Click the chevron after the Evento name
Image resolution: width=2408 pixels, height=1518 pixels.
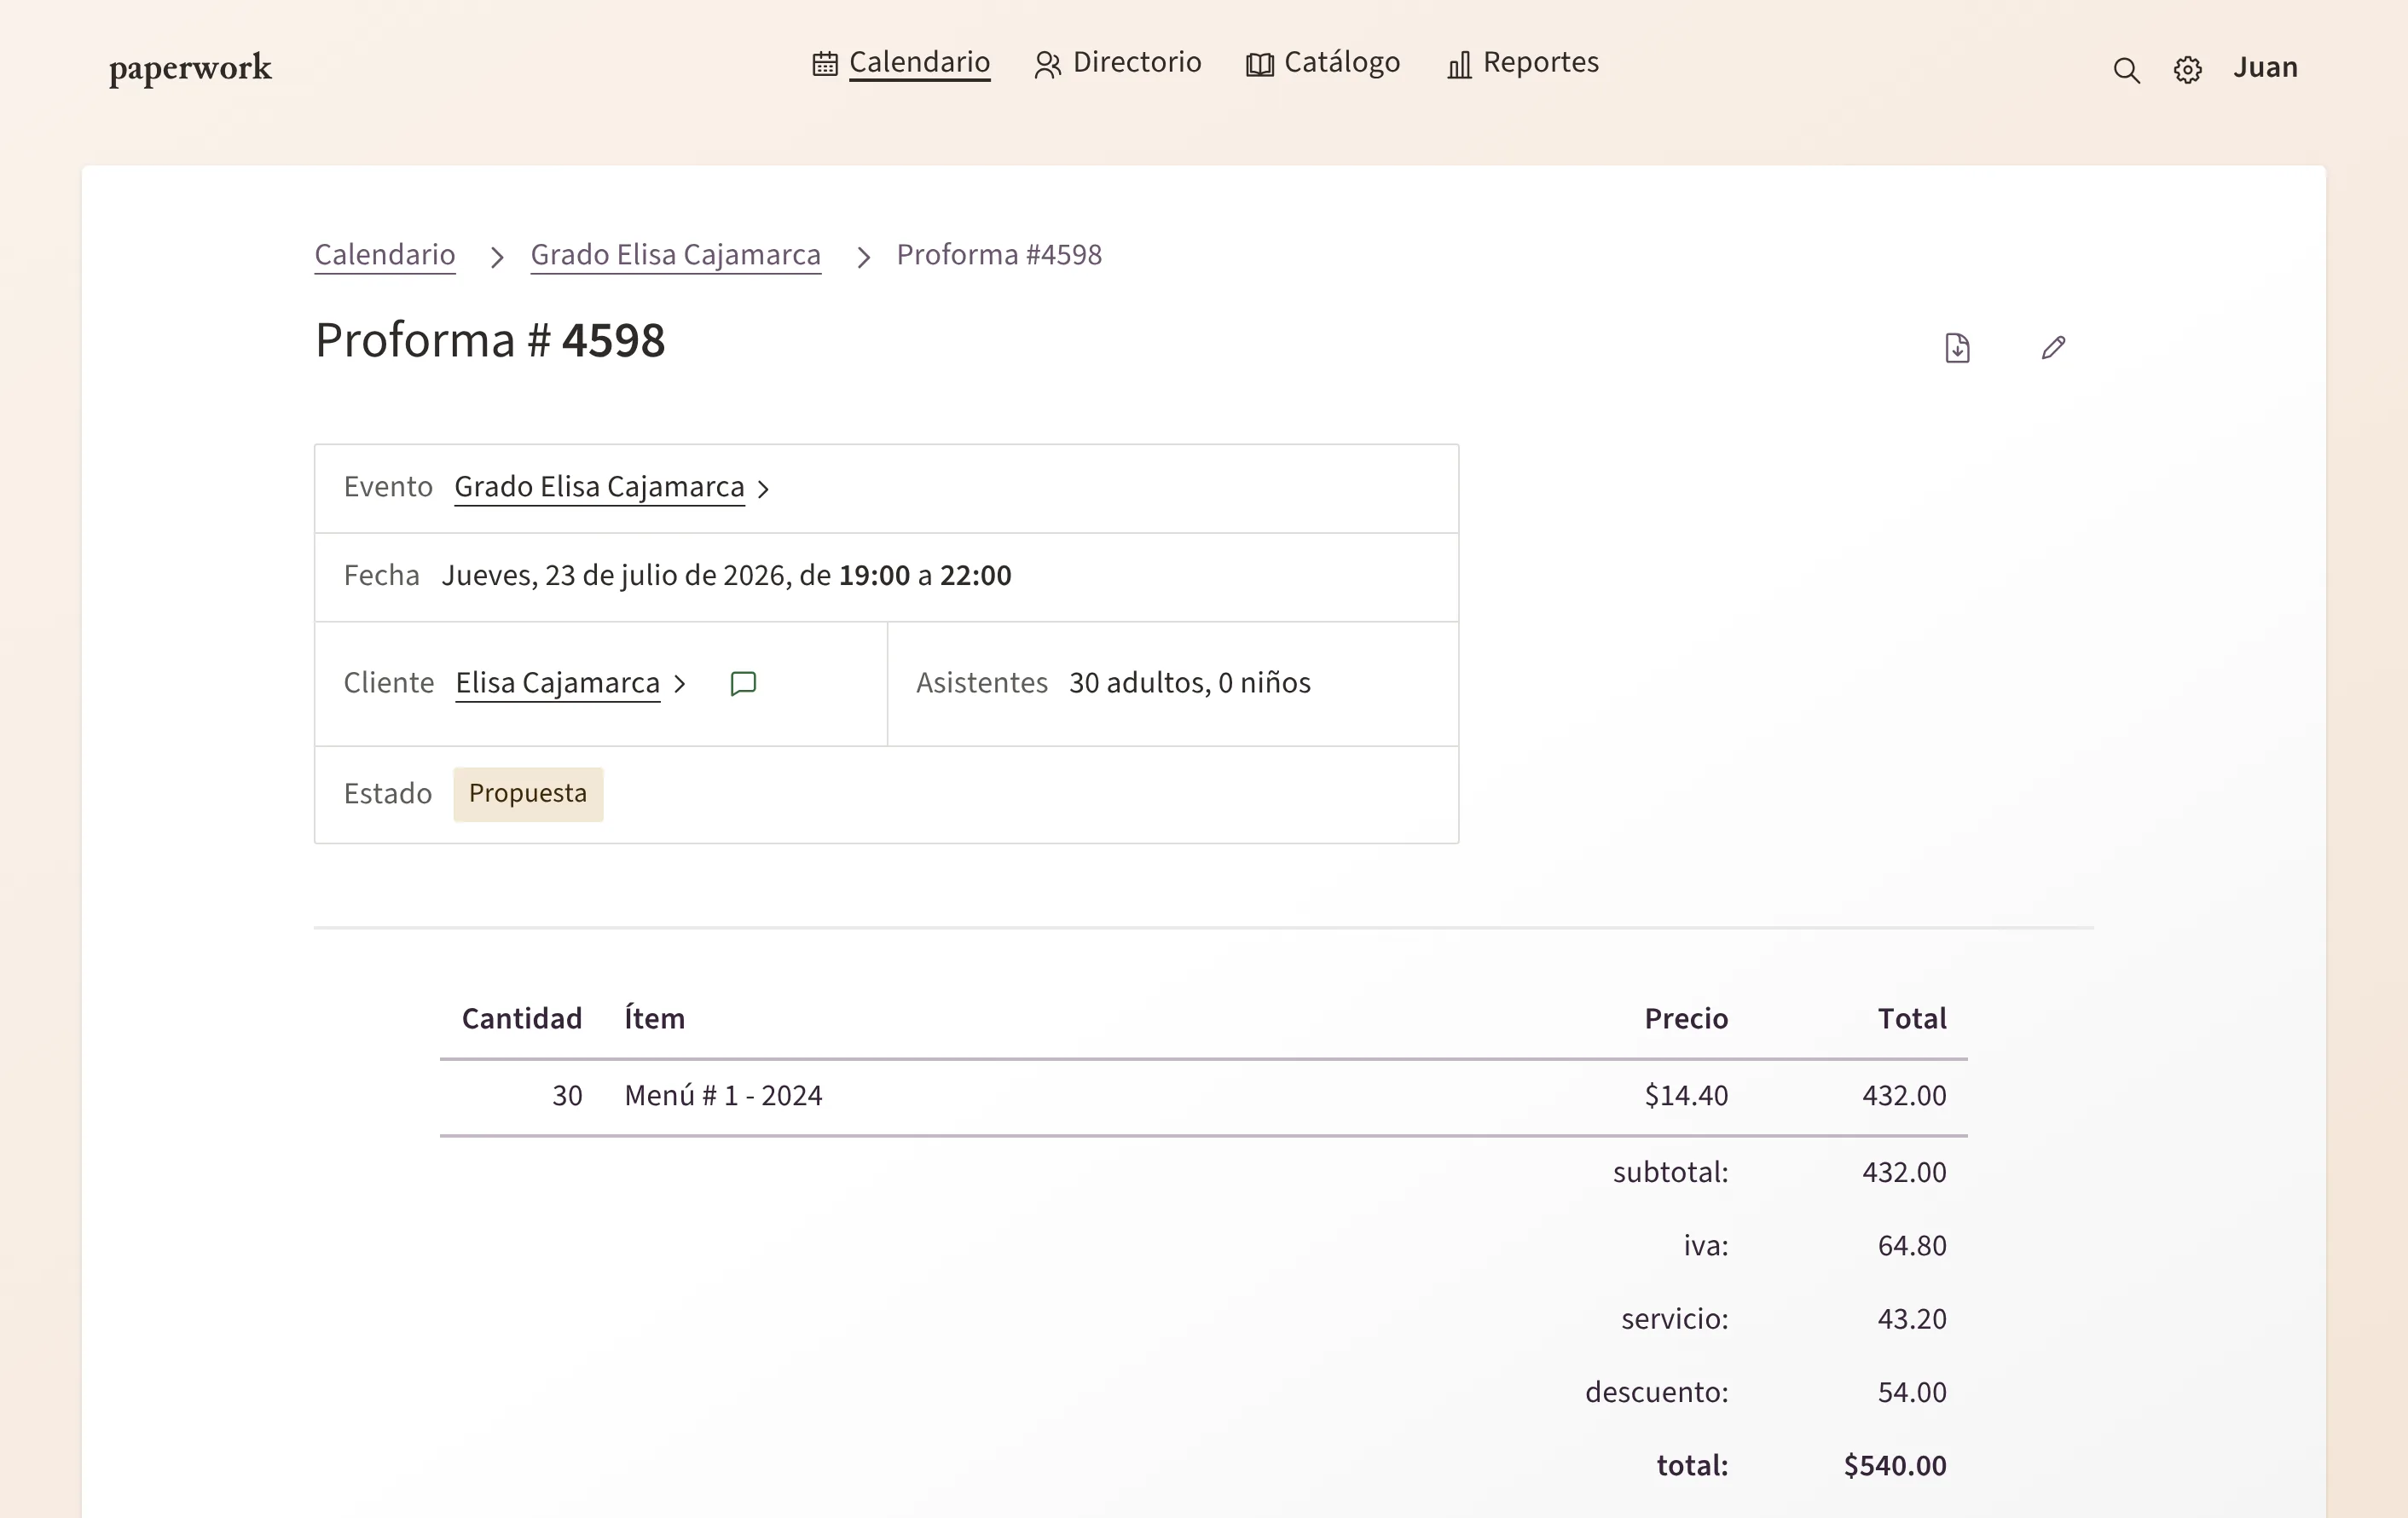(x=763, y=489)
